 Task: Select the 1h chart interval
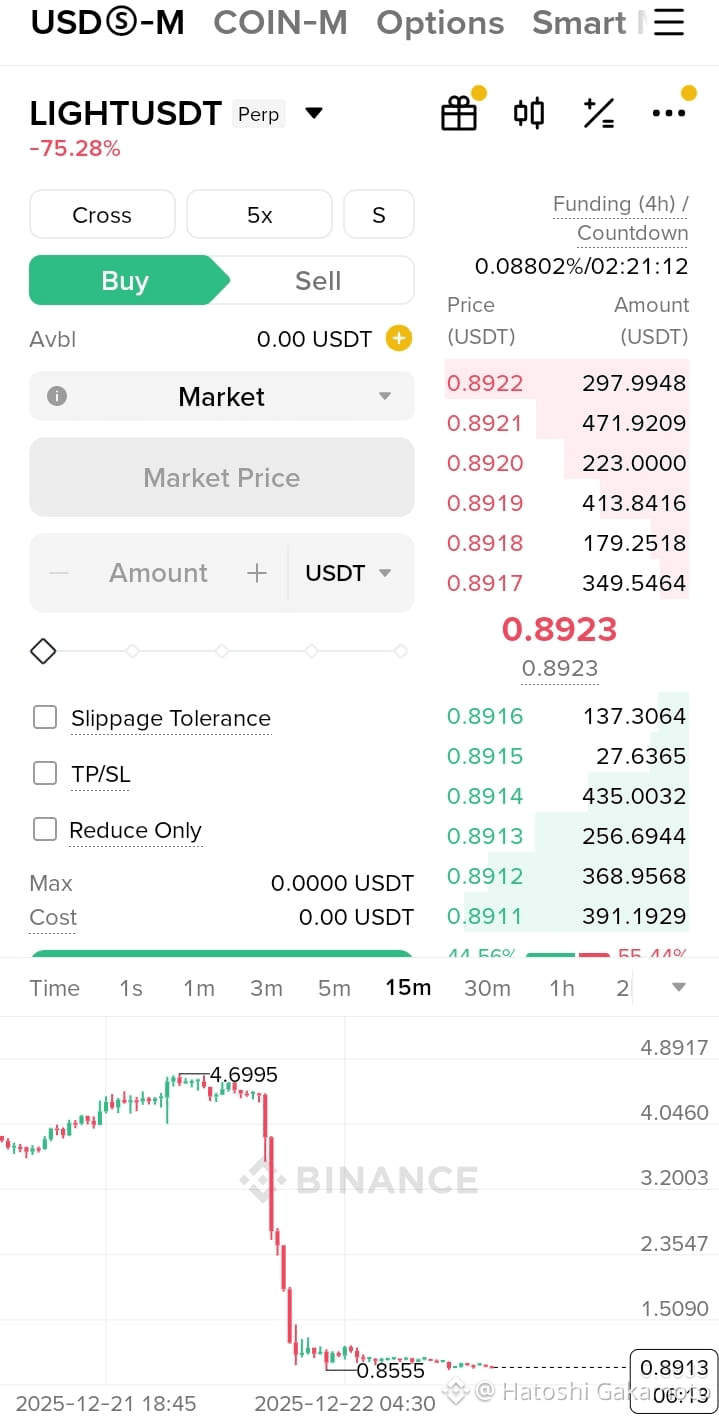tap(562, 988)
